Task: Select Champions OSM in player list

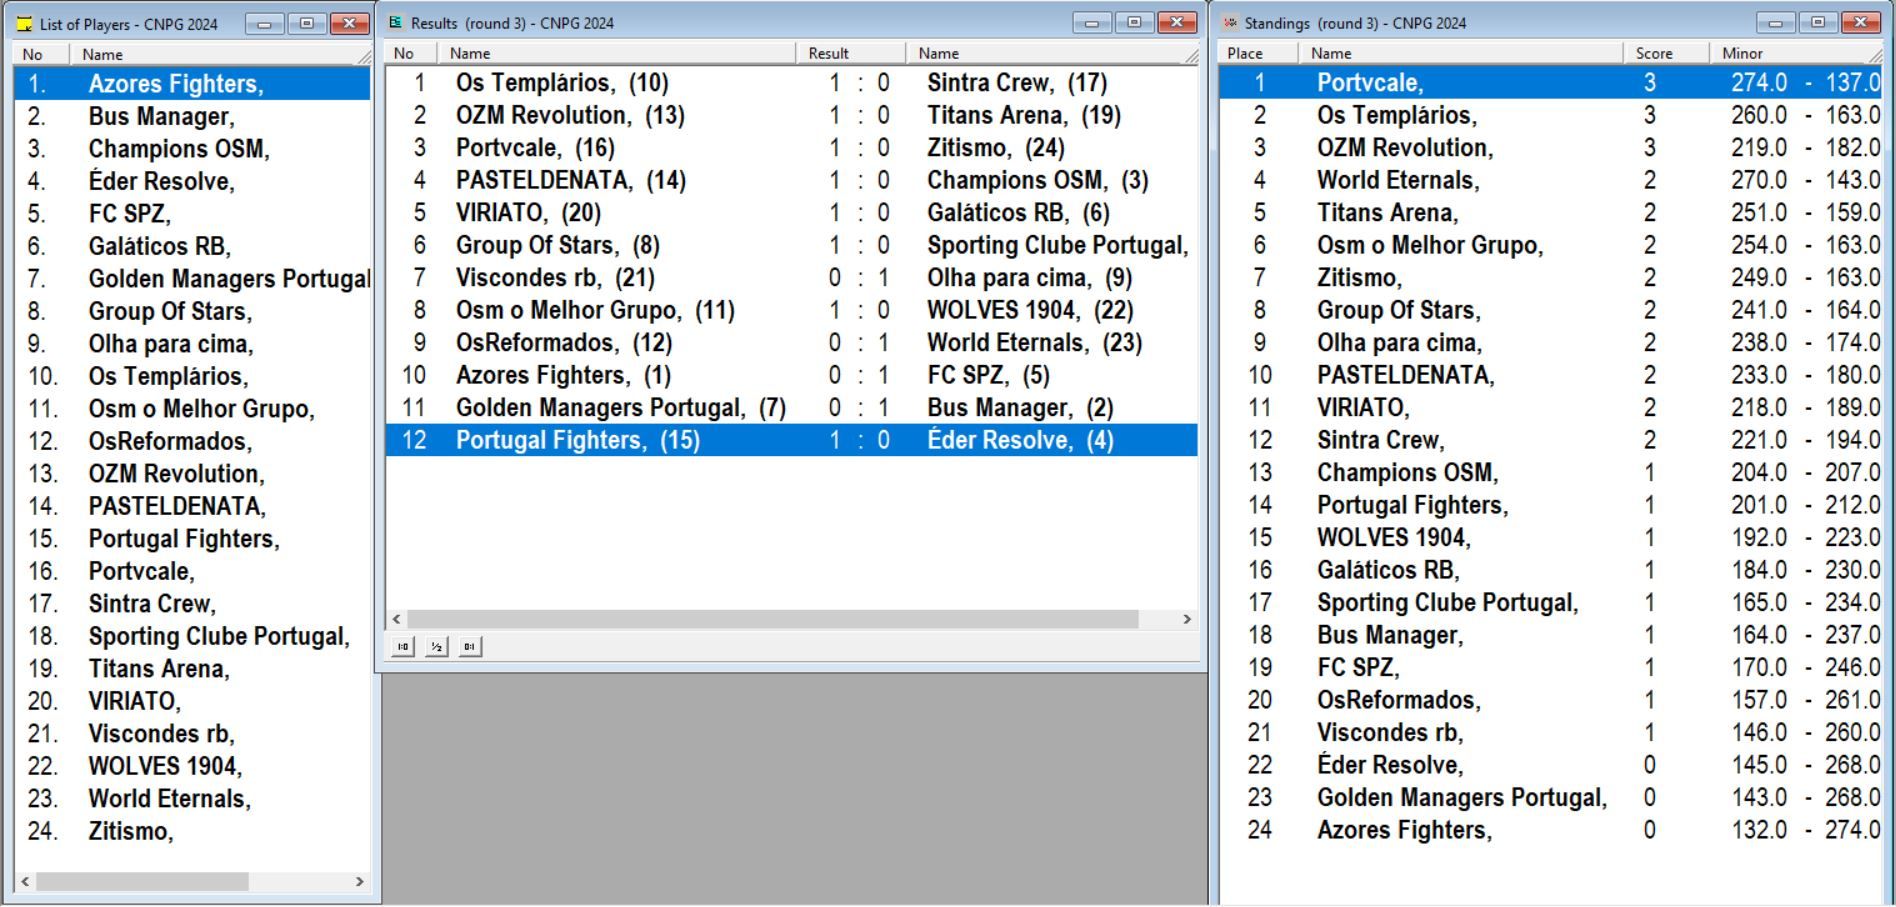Action: [192, 149]
